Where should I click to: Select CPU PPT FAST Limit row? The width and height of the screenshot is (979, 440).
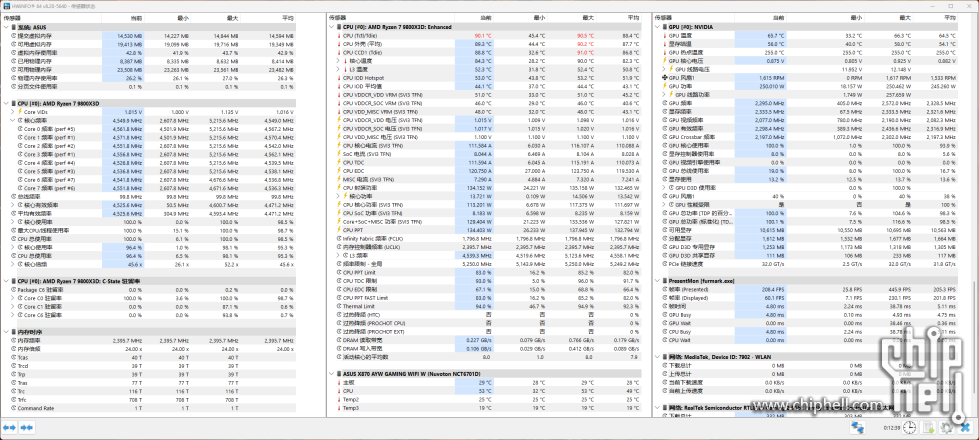[487, 298]
